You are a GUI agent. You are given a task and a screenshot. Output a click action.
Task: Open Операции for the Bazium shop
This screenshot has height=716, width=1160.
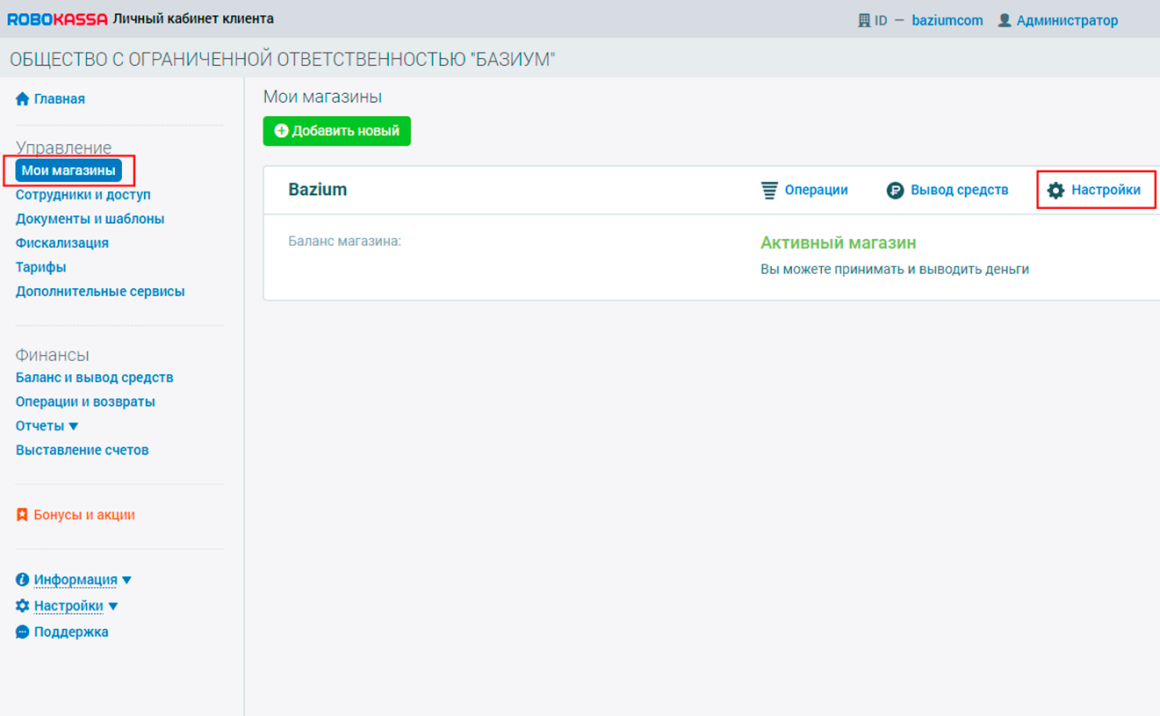click(x=816, y=190)
